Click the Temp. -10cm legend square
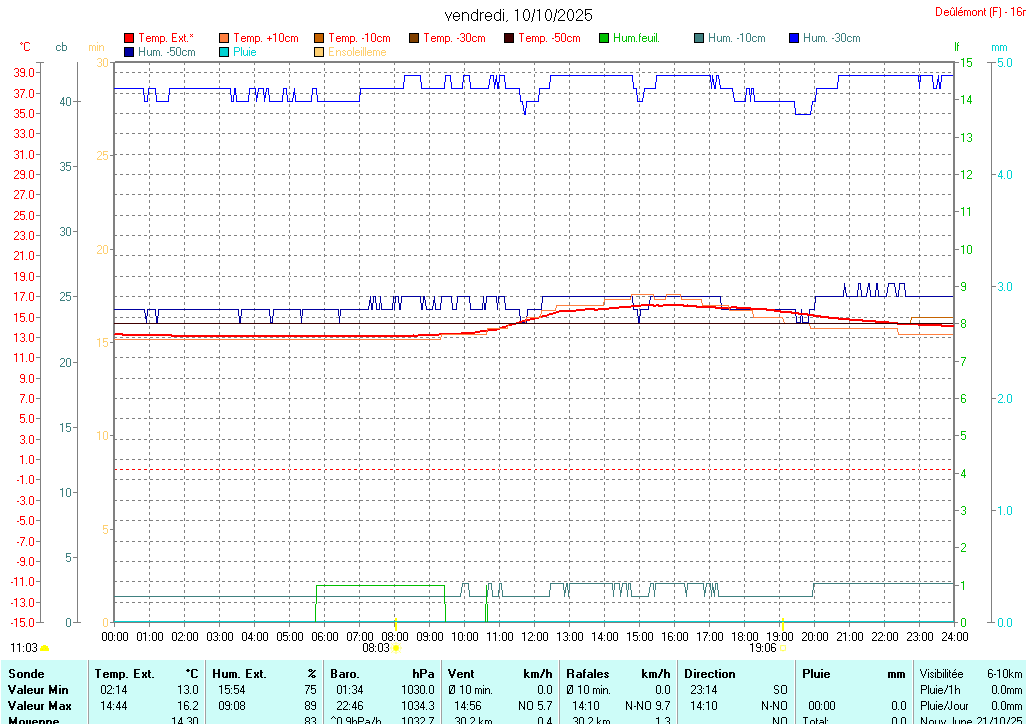Viewport: 1026px width, 724px height. [319, 38]
